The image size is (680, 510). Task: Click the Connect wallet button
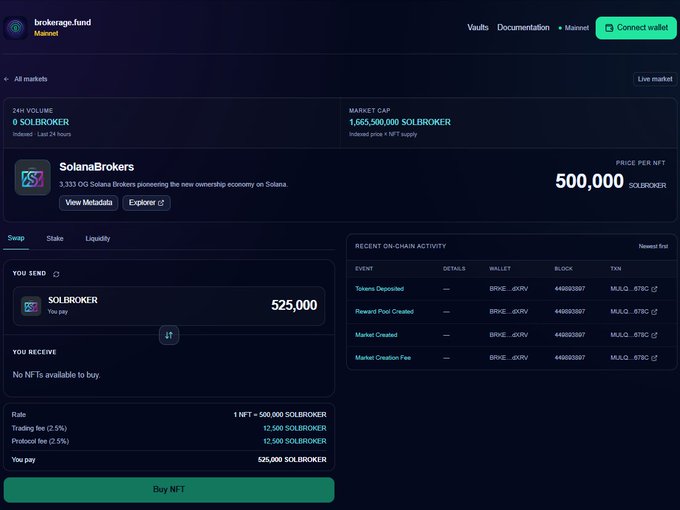pos(636,28)
